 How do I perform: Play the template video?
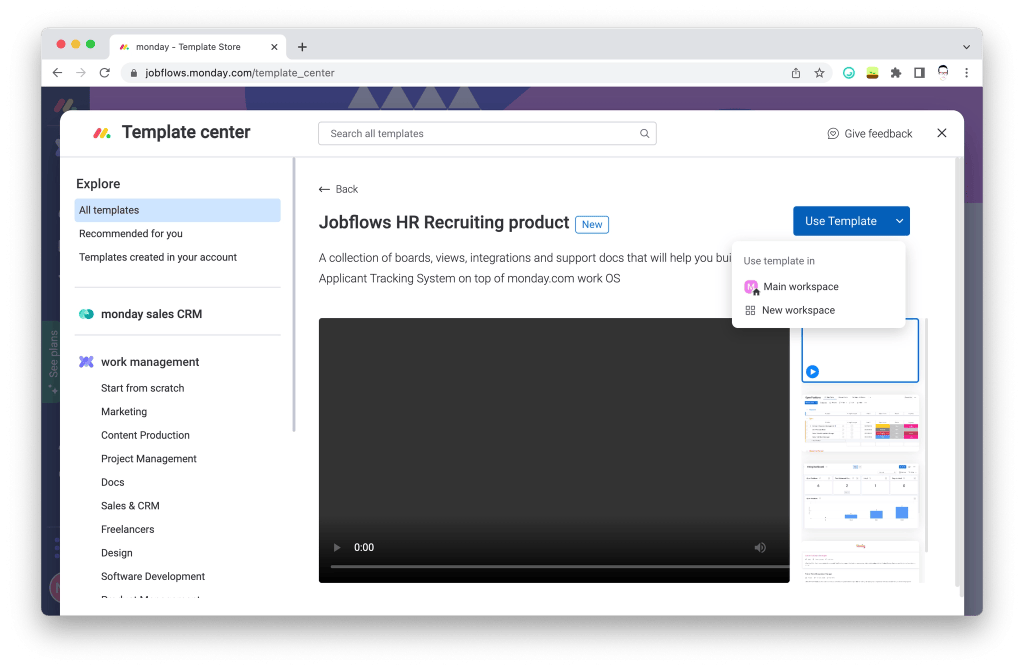coord(337,547)
